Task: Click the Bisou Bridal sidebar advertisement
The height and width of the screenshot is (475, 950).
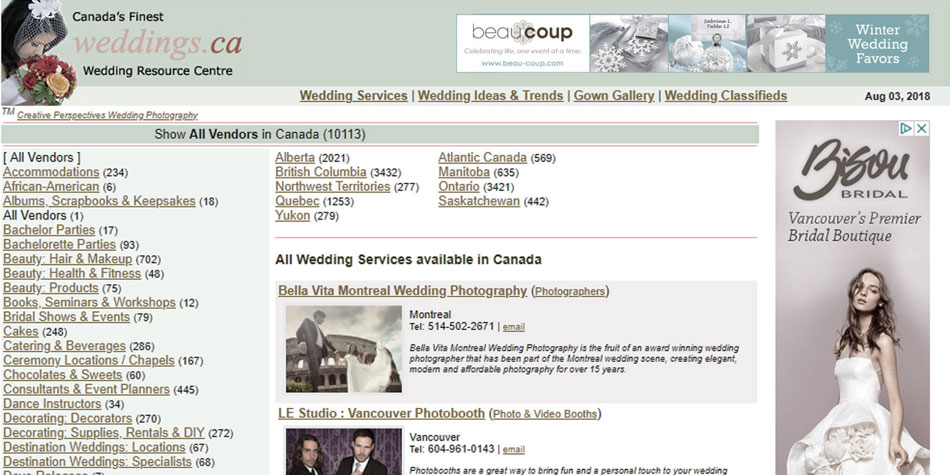Action: click(852, 297)
